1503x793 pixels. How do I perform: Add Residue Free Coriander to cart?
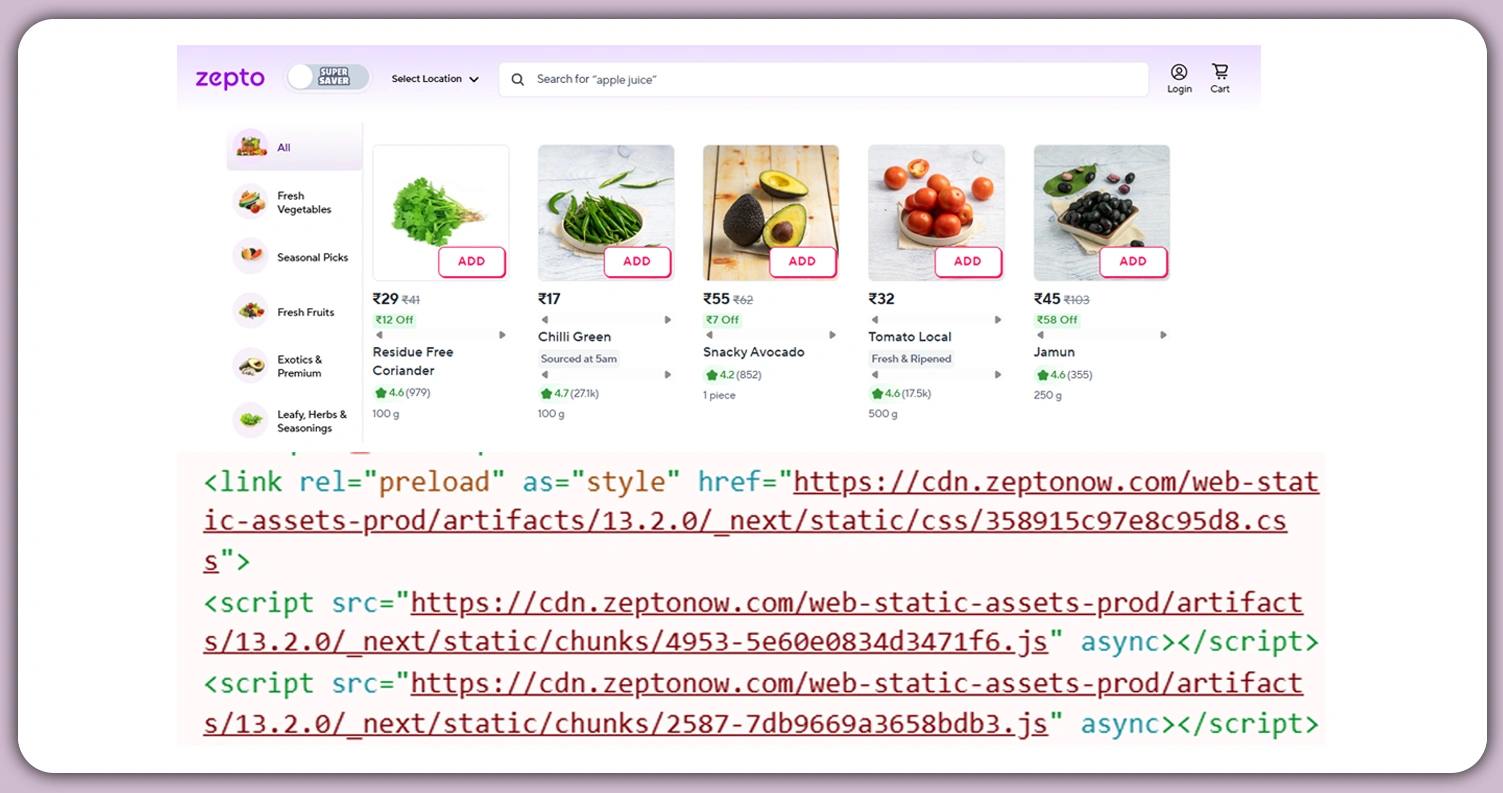pyautogui.click(x=472, y=261)
